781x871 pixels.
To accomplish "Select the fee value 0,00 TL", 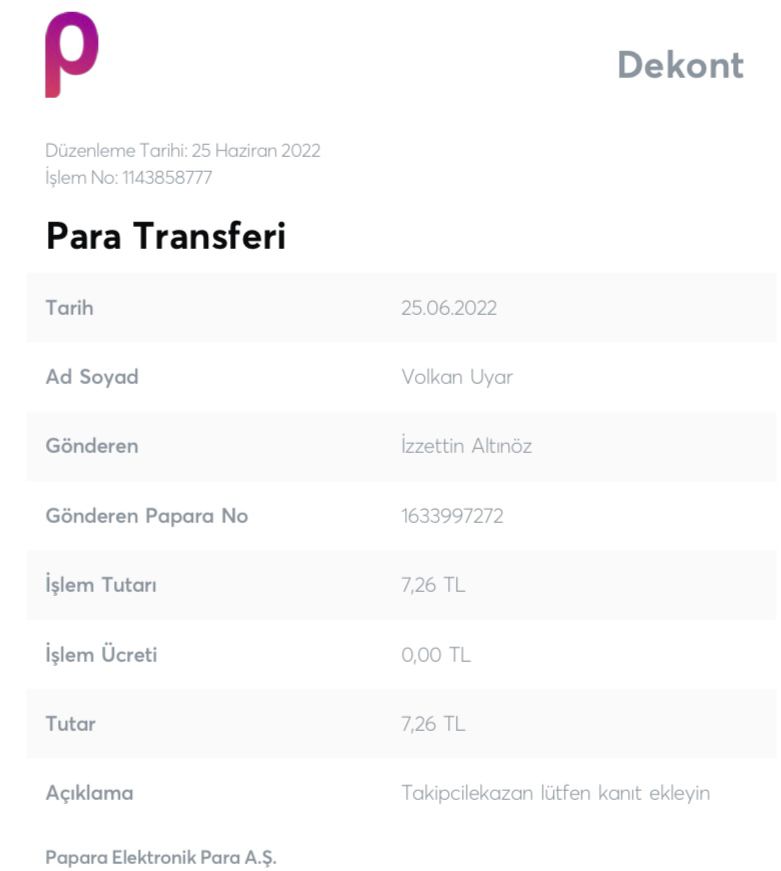I will click(x=436, y=655).
